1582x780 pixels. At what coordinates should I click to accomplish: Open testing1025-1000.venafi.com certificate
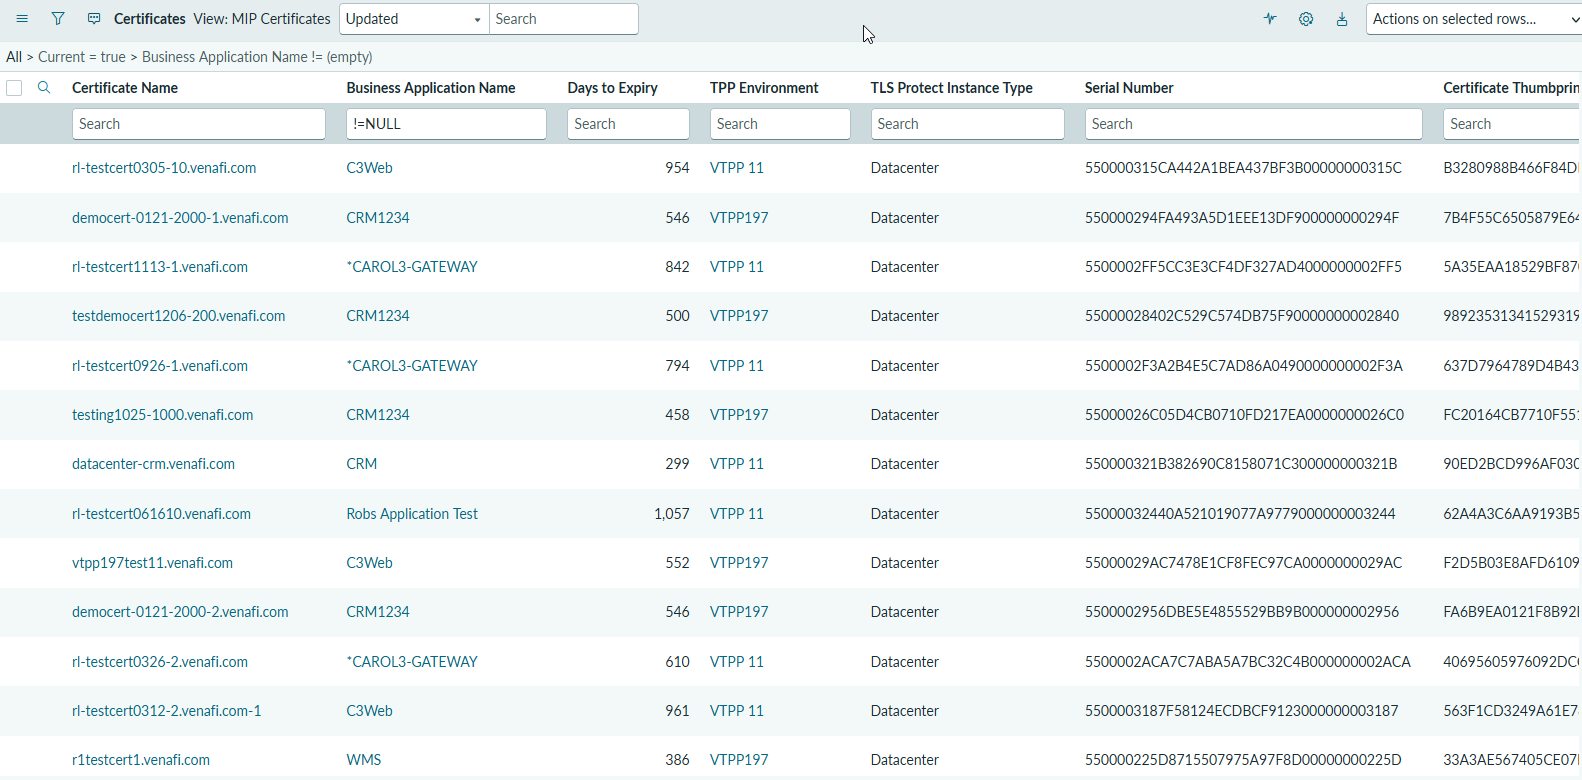click(x=162, y=415)
